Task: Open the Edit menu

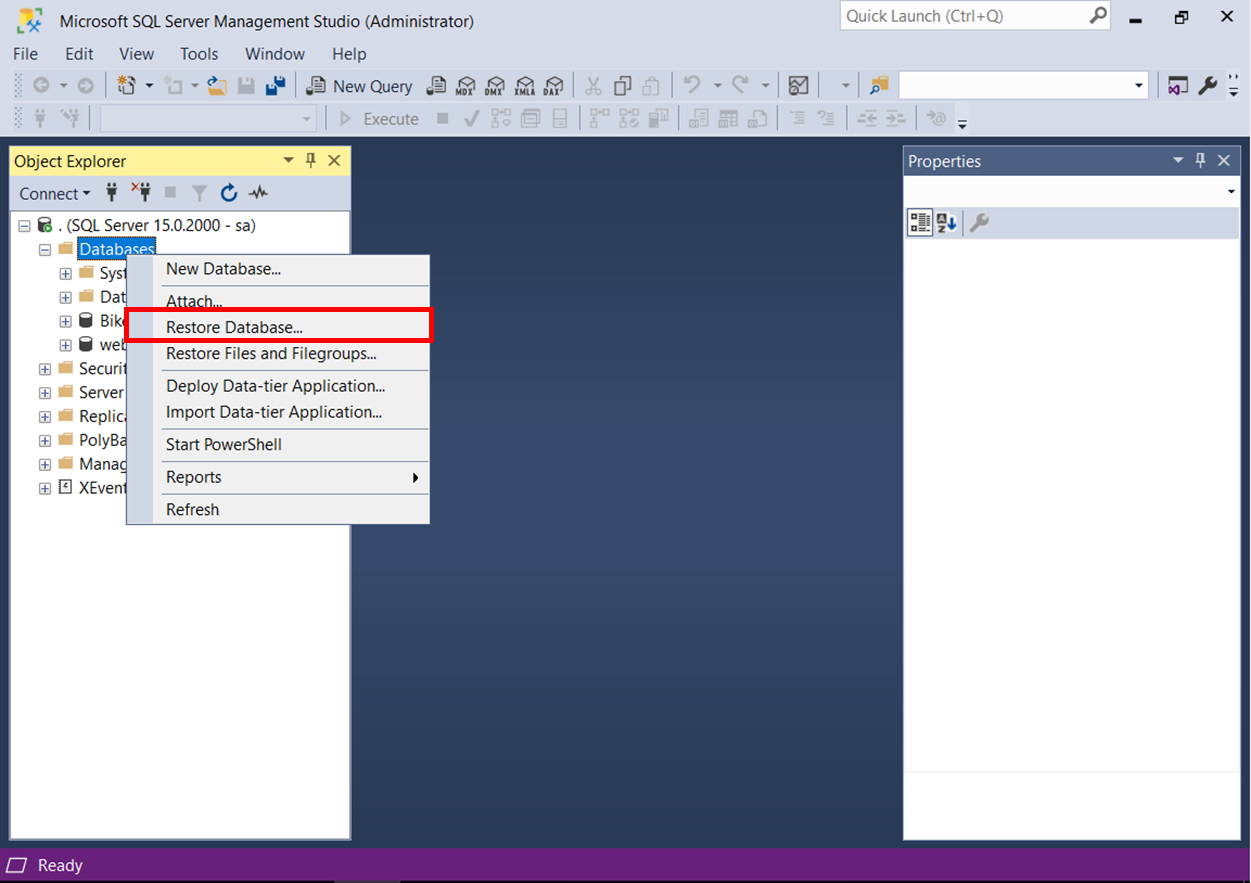Action: pyautogui.click(x=79, y=54)
